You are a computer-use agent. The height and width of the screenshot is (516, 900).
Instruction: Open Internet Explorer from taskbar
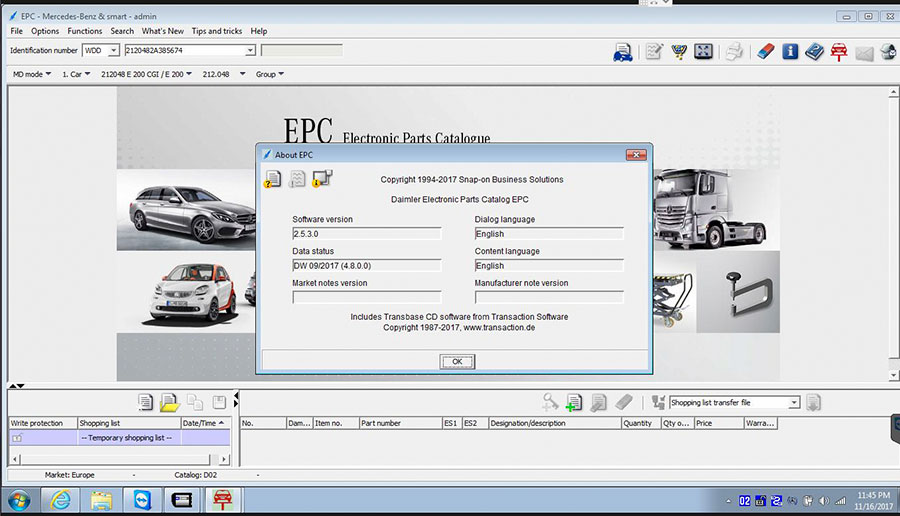pos(60,501)
